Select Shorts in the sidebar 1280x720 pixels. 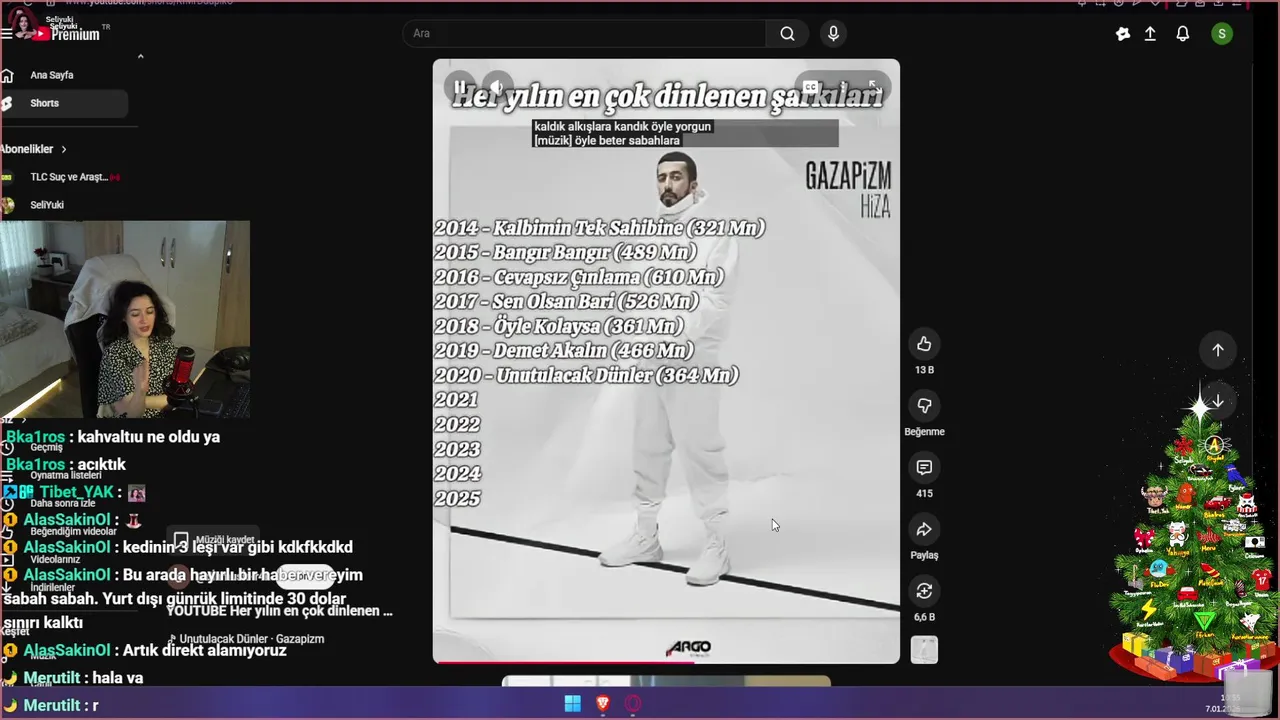tap(65, 103)
